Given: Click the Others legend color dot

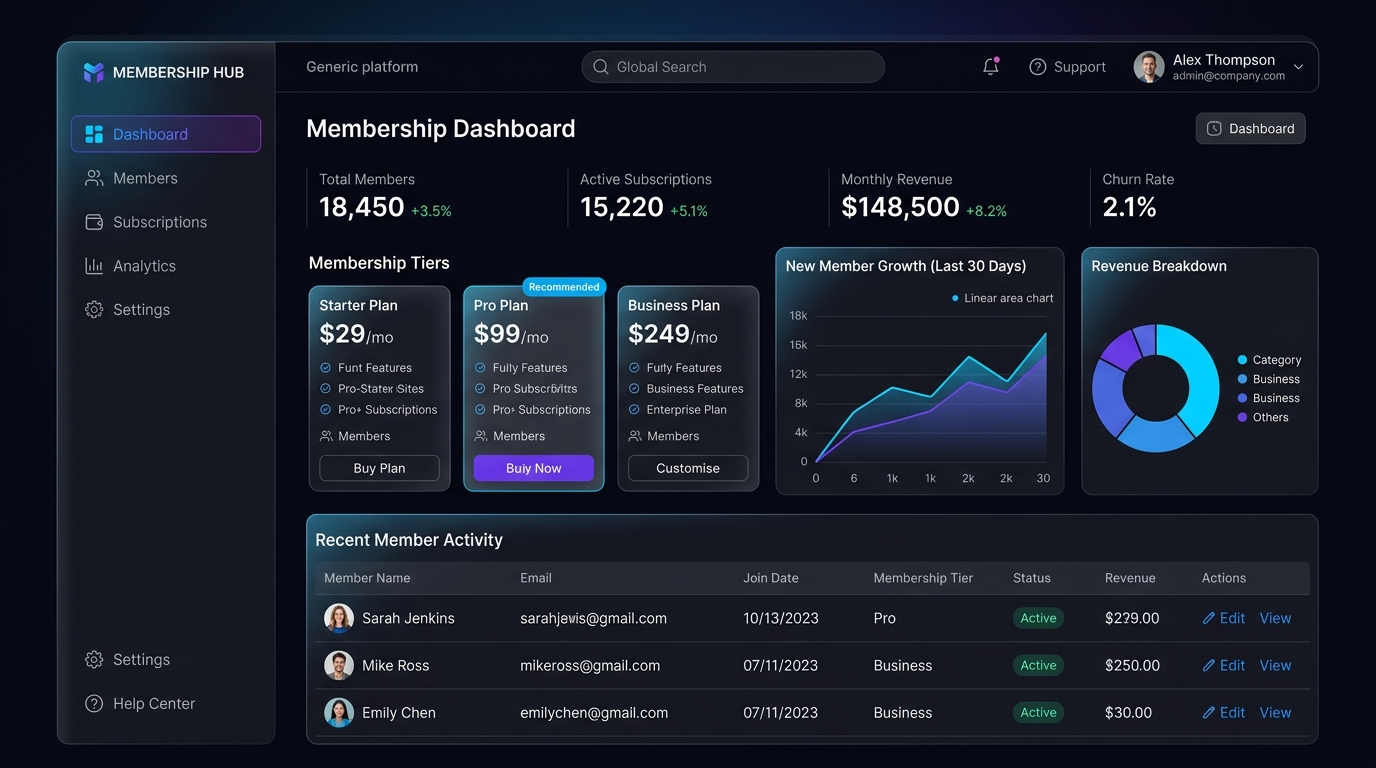Looking at the screenshot, I should coord(1242,418).
